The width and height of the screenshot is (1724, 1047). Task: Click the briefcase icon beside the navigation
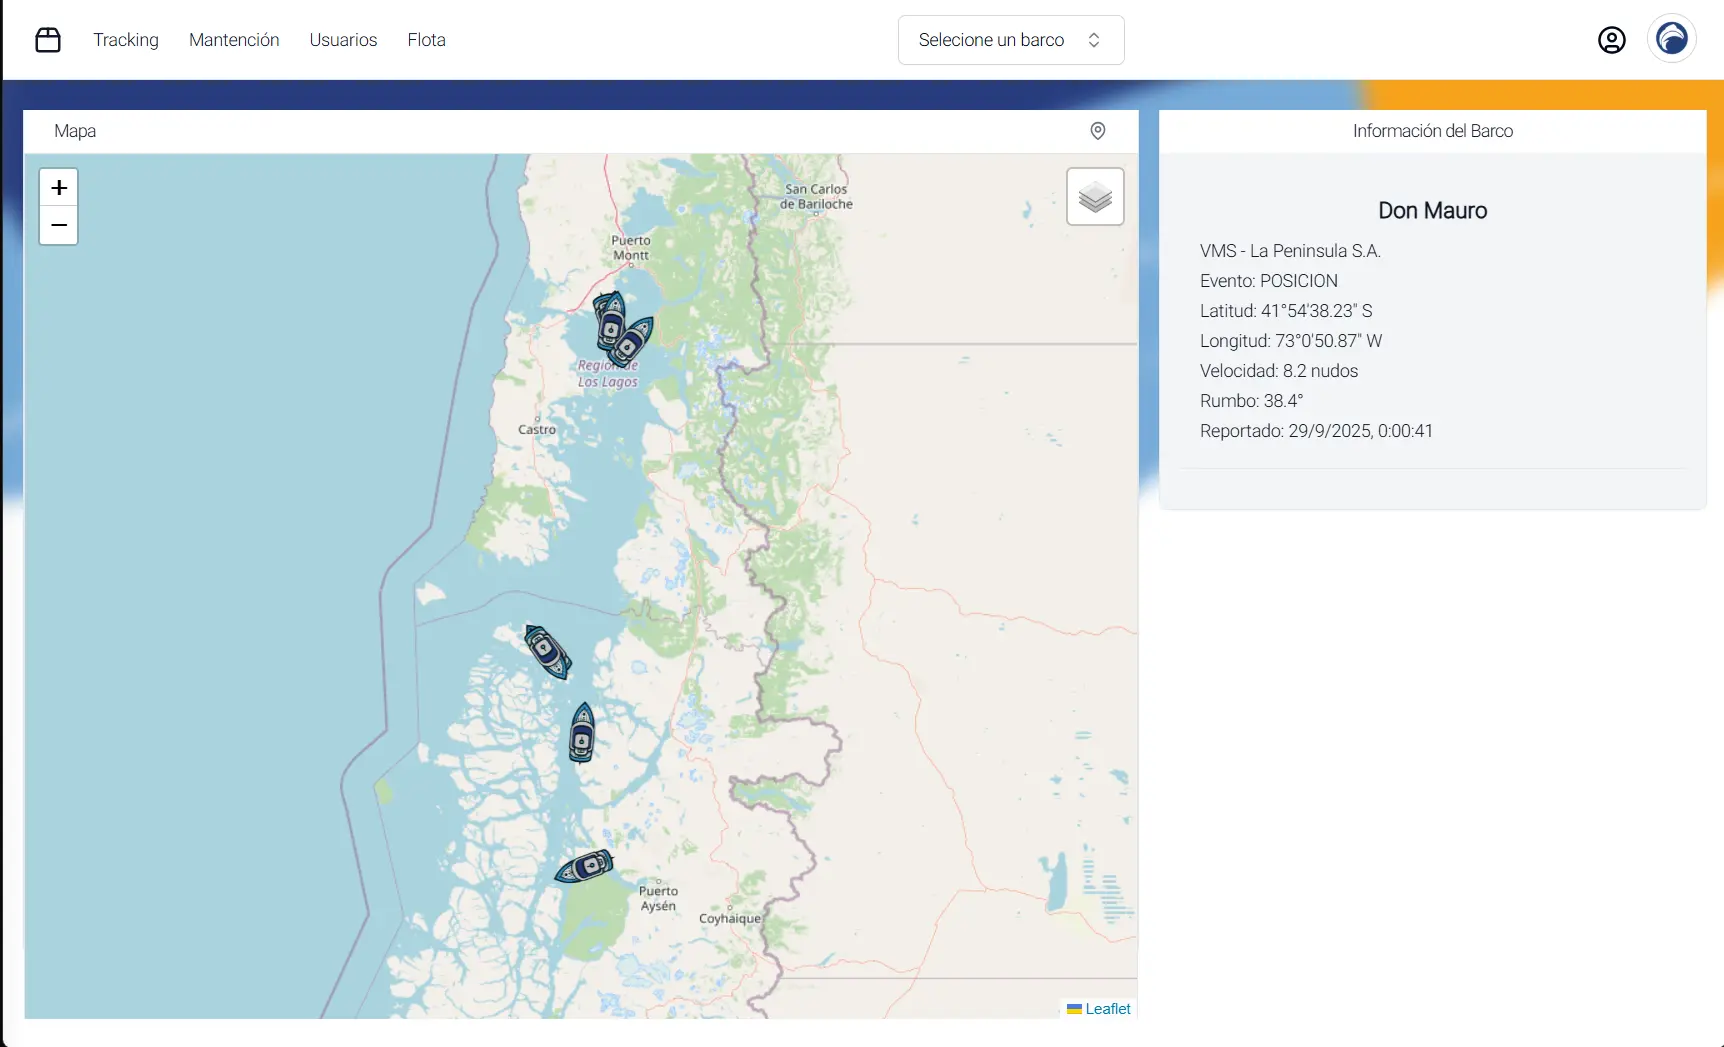click(x=48, y=39)
